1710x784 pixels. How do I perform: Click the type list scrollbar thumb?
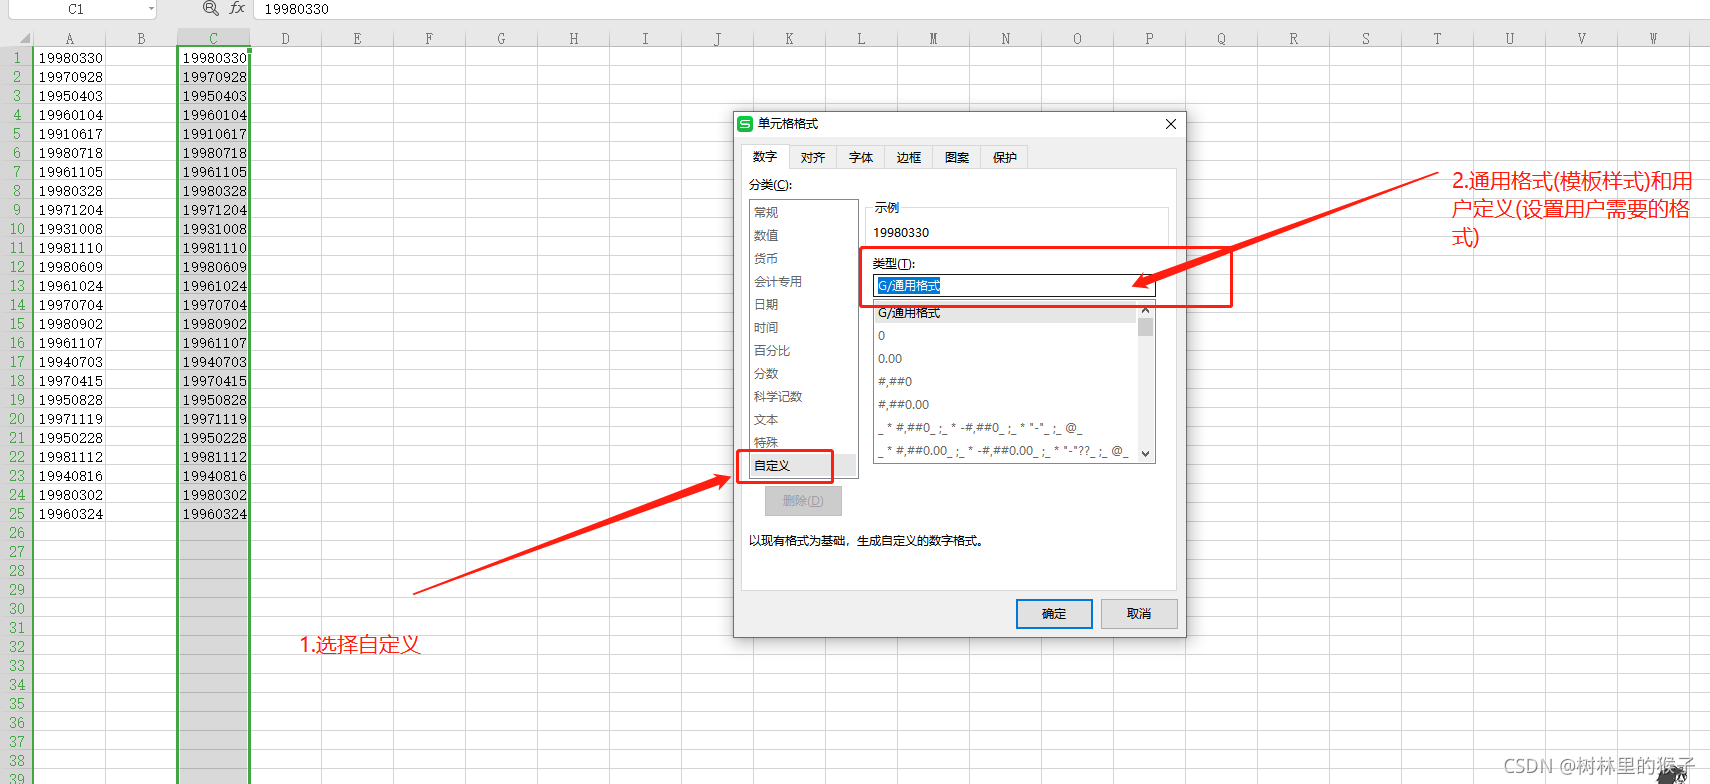pos(1146,327)
